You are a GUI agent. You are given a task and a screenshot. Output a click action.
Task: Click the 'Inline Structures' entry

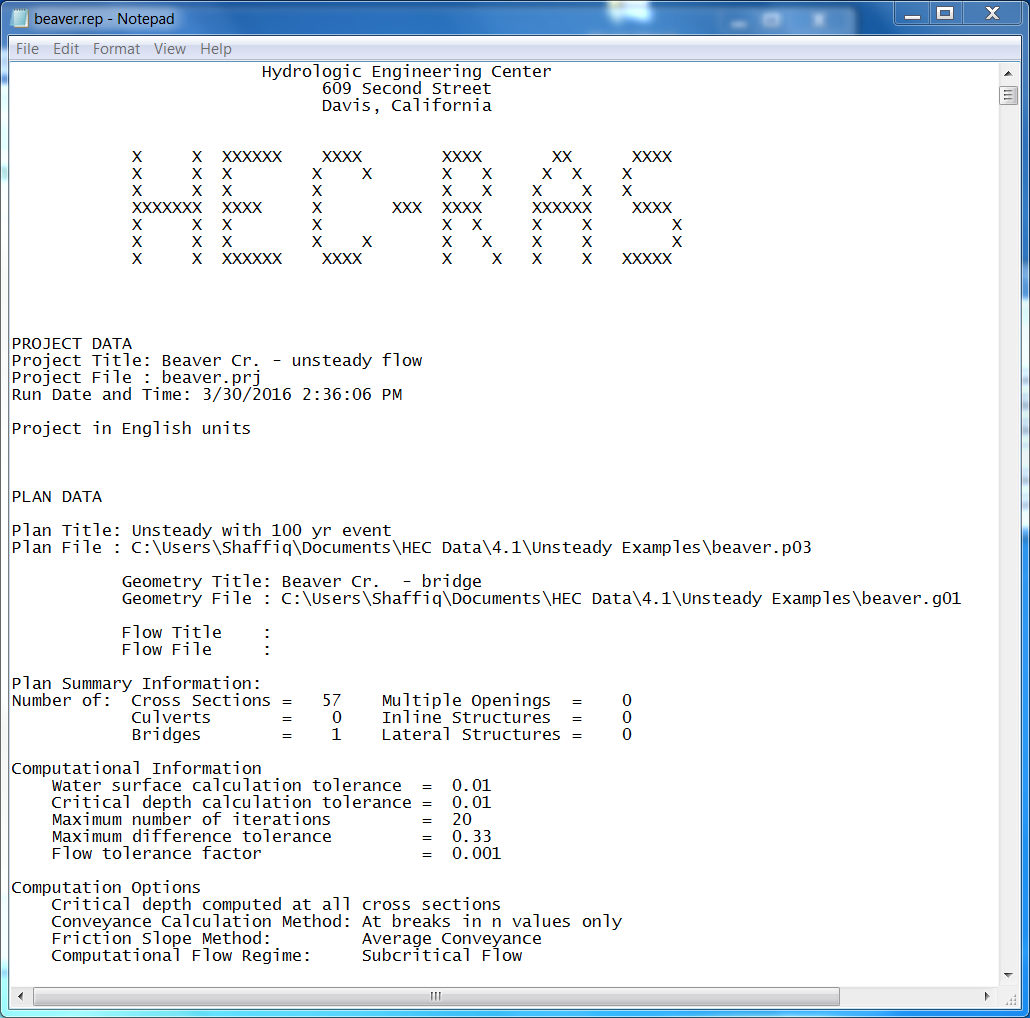pos(506,718)
